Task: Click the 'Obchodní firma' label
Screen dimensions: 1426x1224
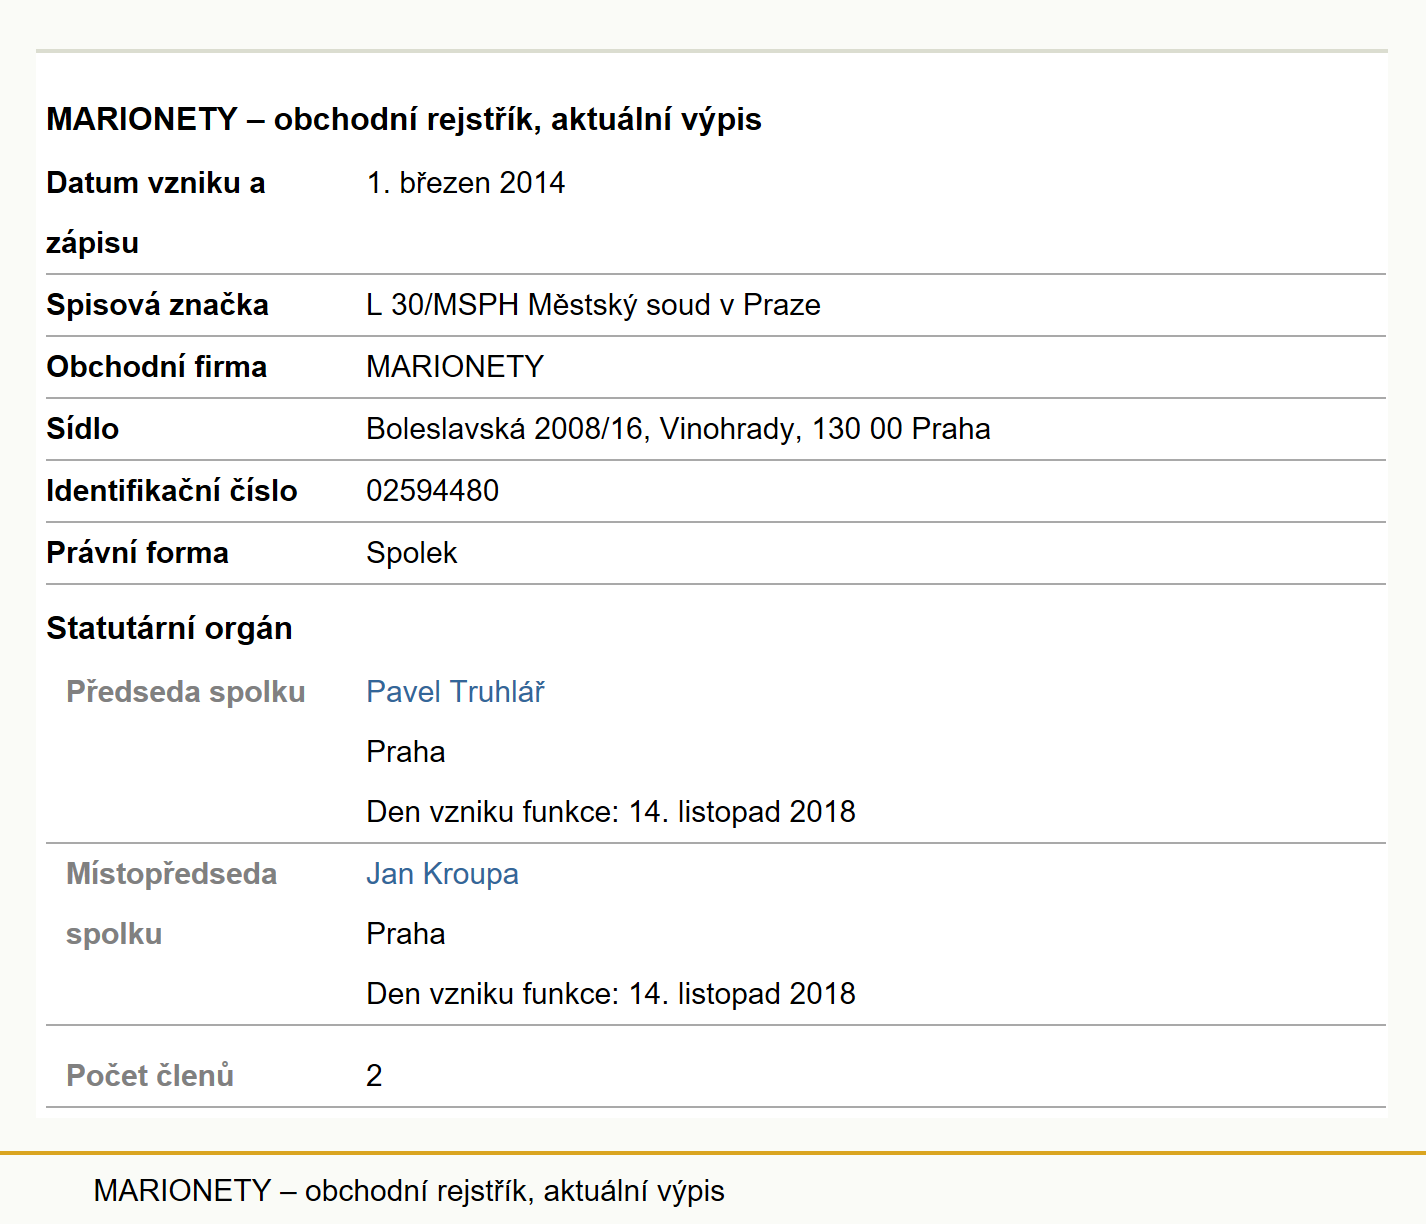Action: pos(156,366)
